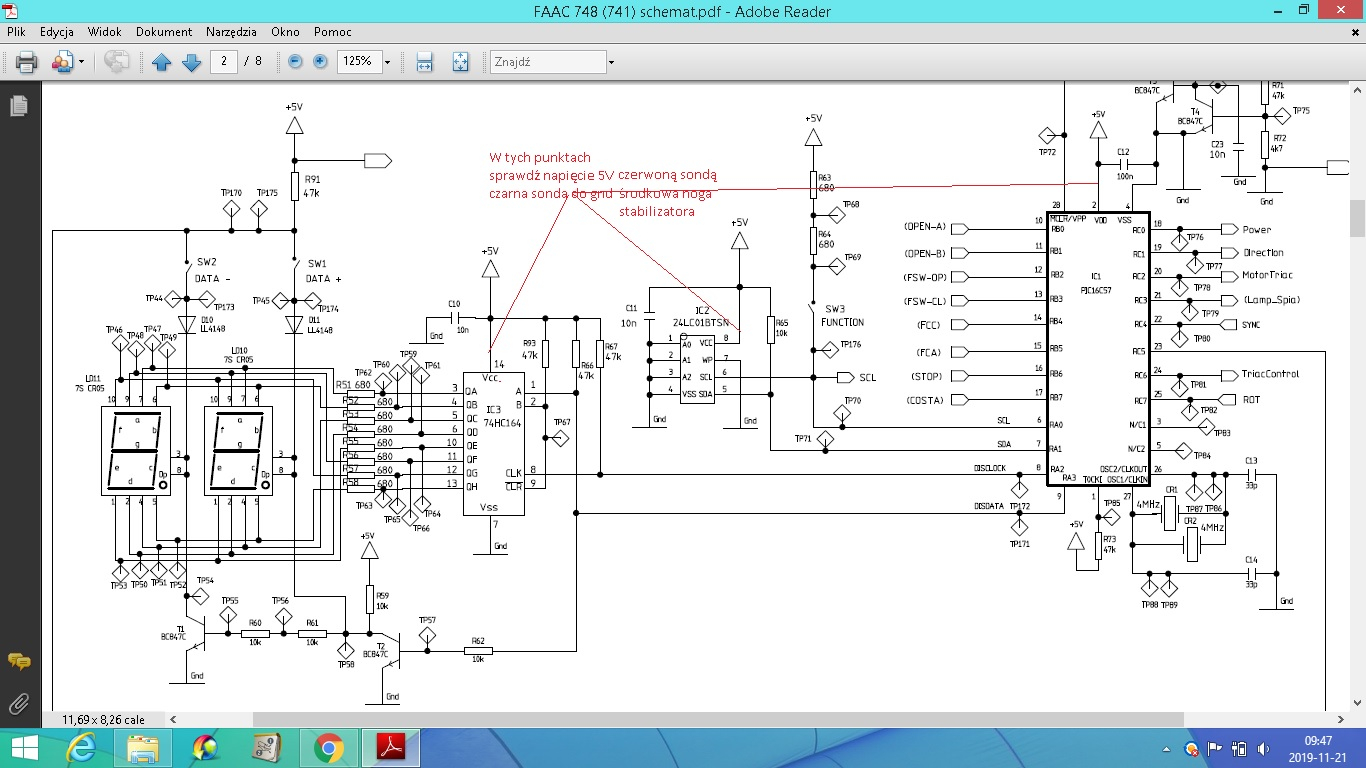
Task: Click the Print icon in toolbar
Action: (x=26, y=62)
